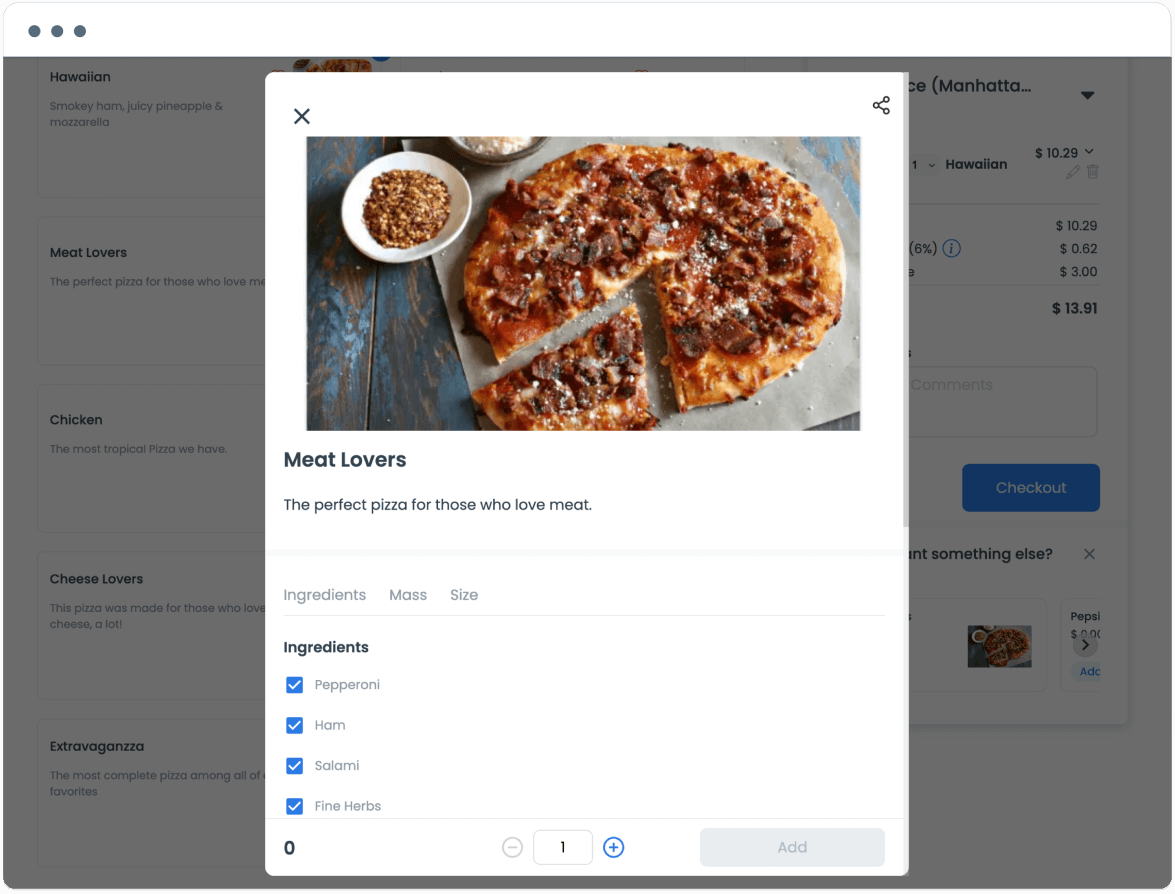Show tax info for the 6% charge
Screen dimensions: 1175x894
click(952, 249)
